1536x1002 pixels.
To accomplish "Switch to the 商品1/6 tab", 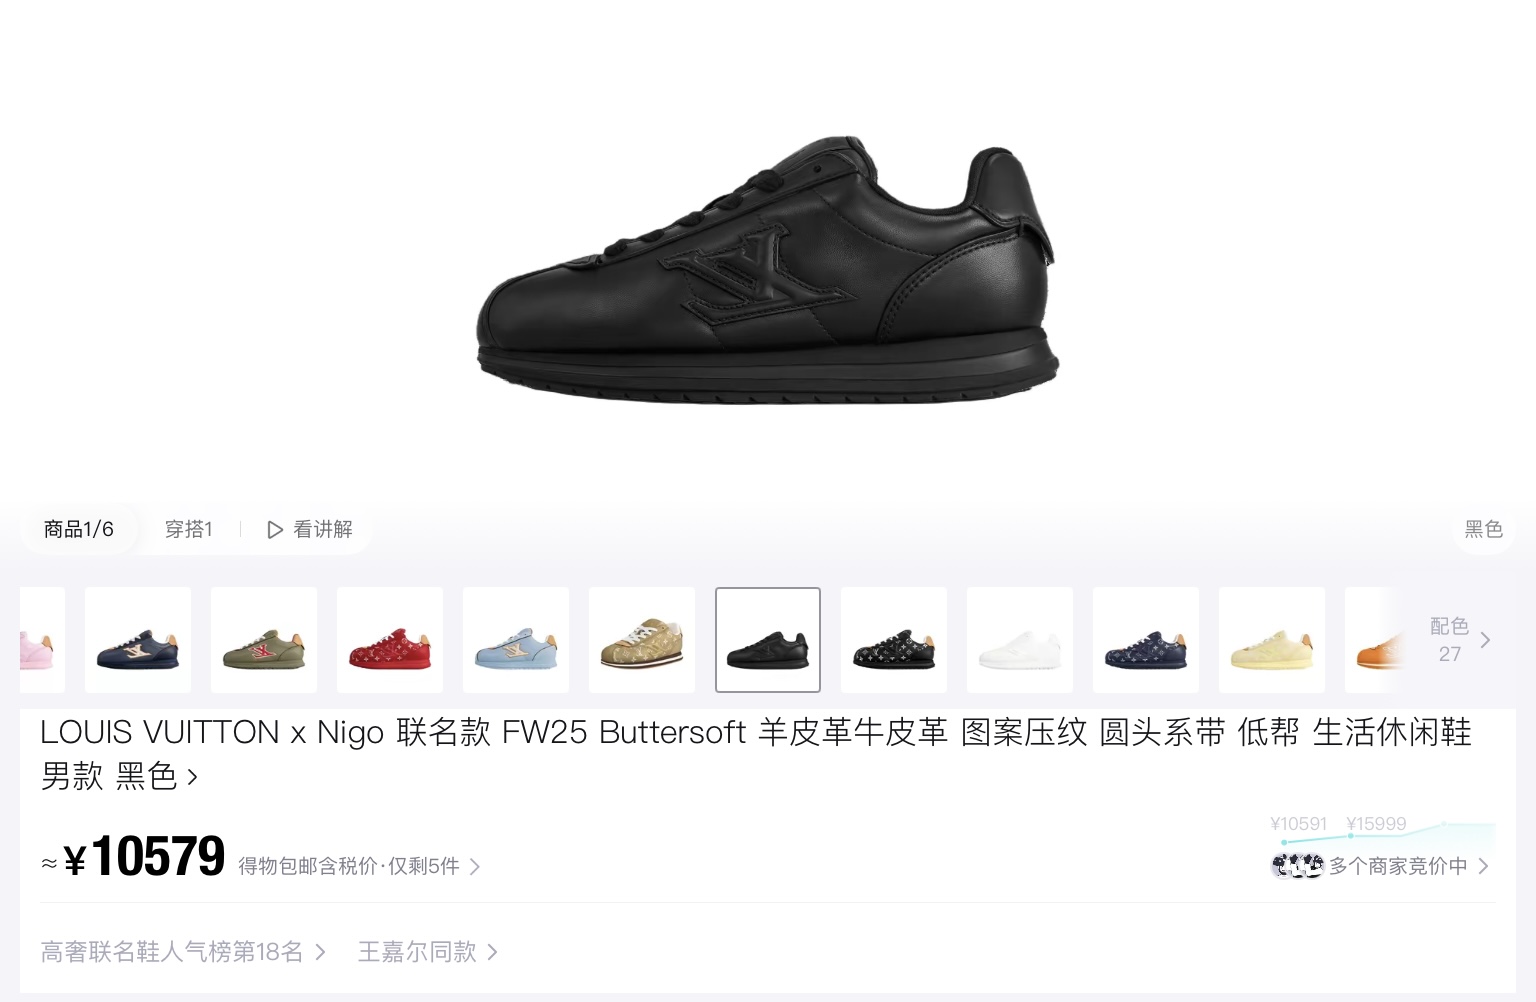I will point(79,529).
